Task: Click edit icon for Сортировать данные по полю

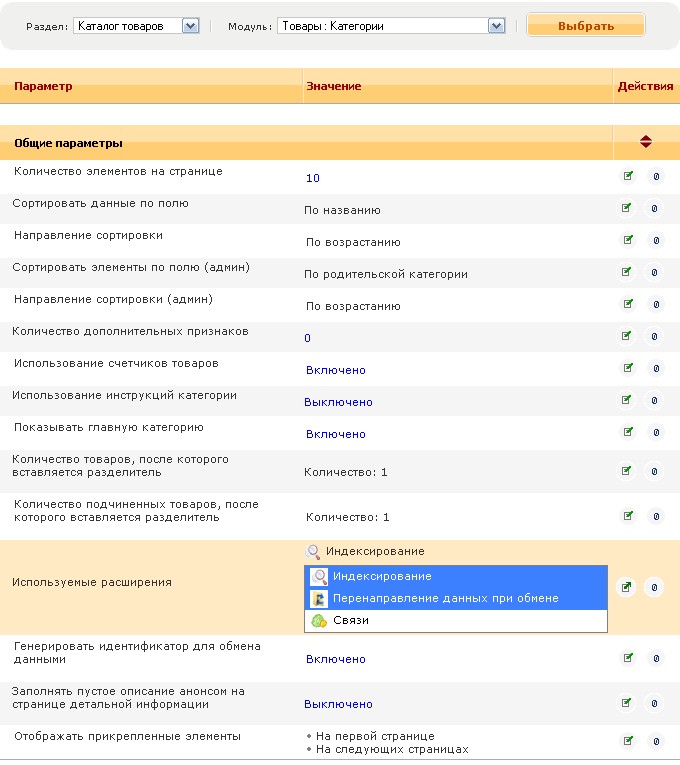Action: click(x=627, y=208)
